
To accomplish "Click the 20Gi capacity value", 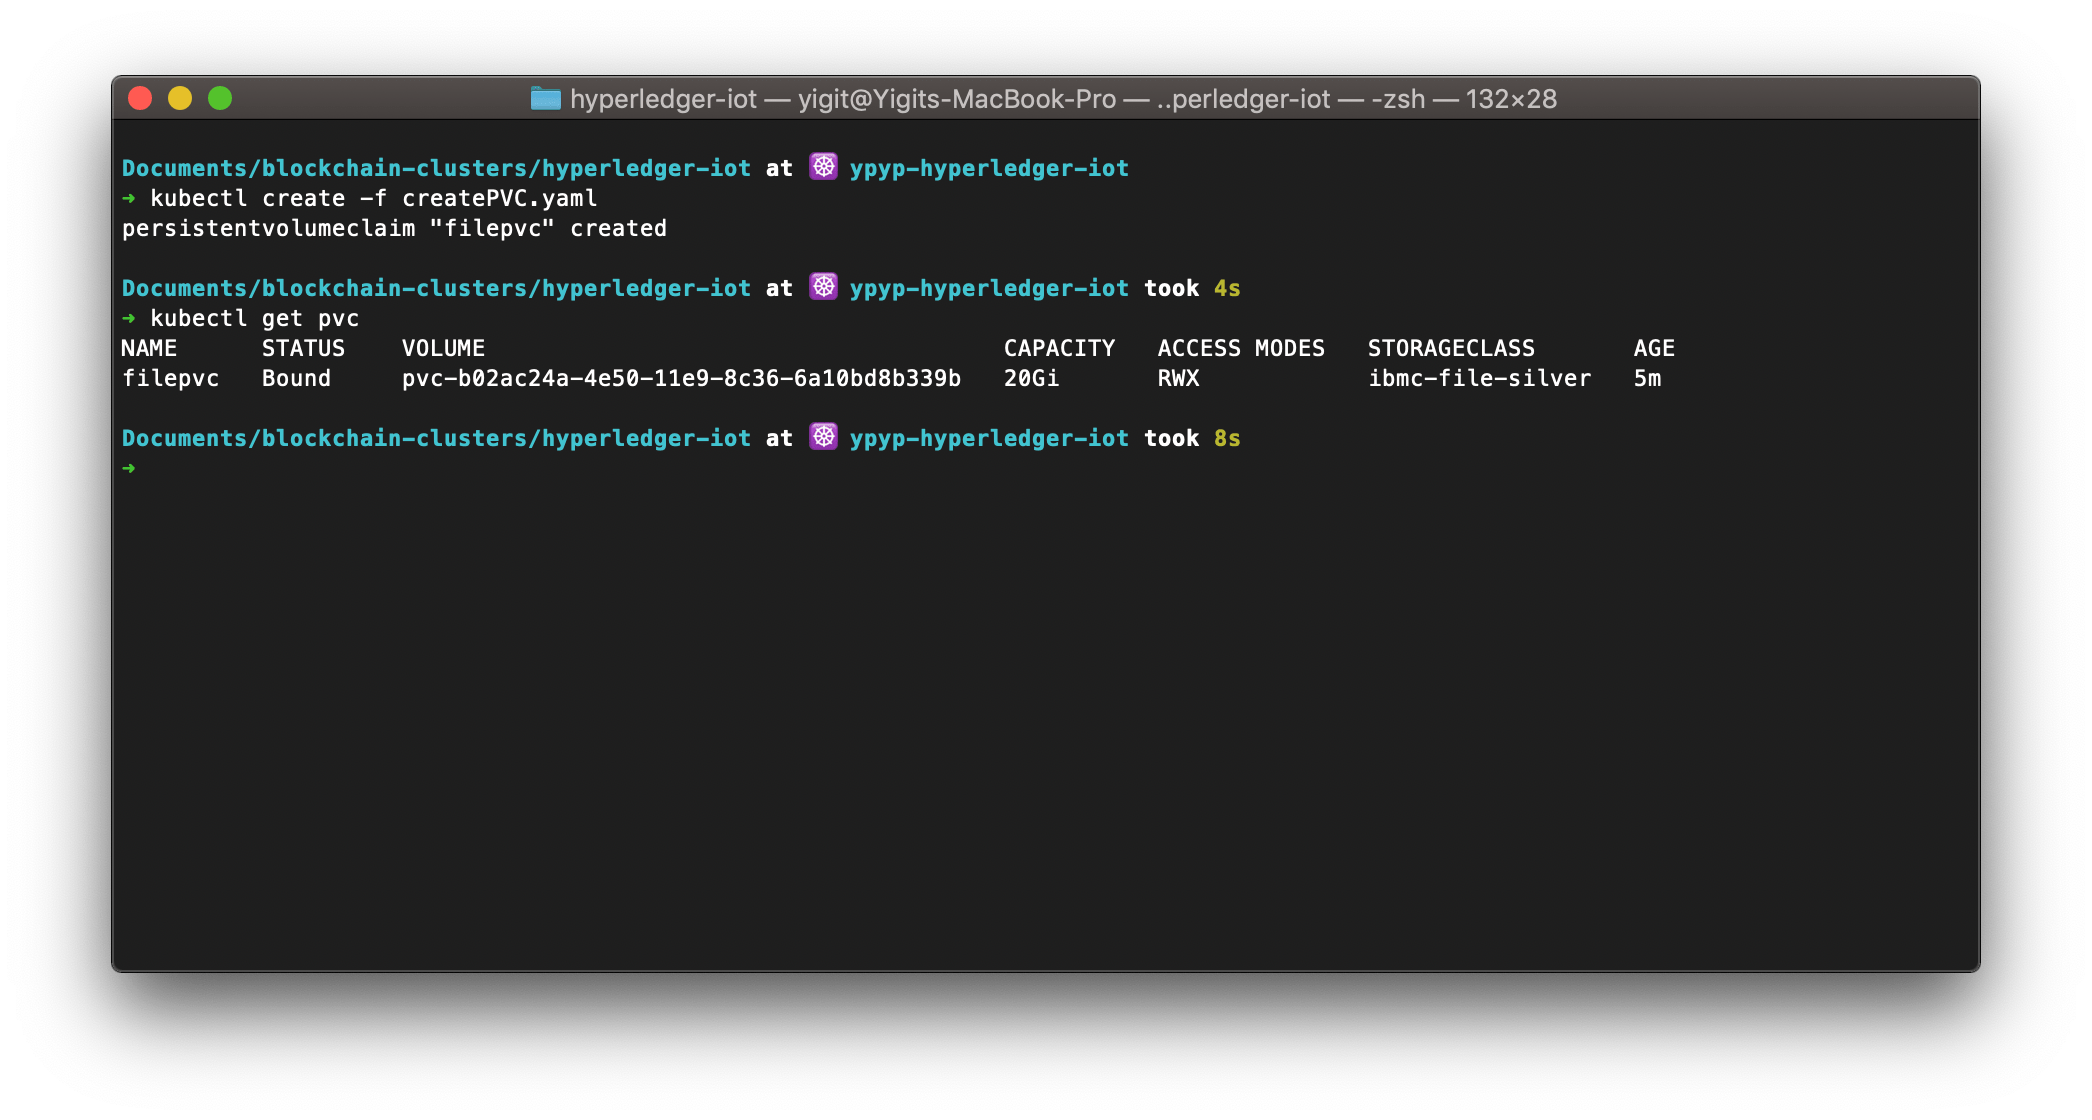I will pos(1031,378).
